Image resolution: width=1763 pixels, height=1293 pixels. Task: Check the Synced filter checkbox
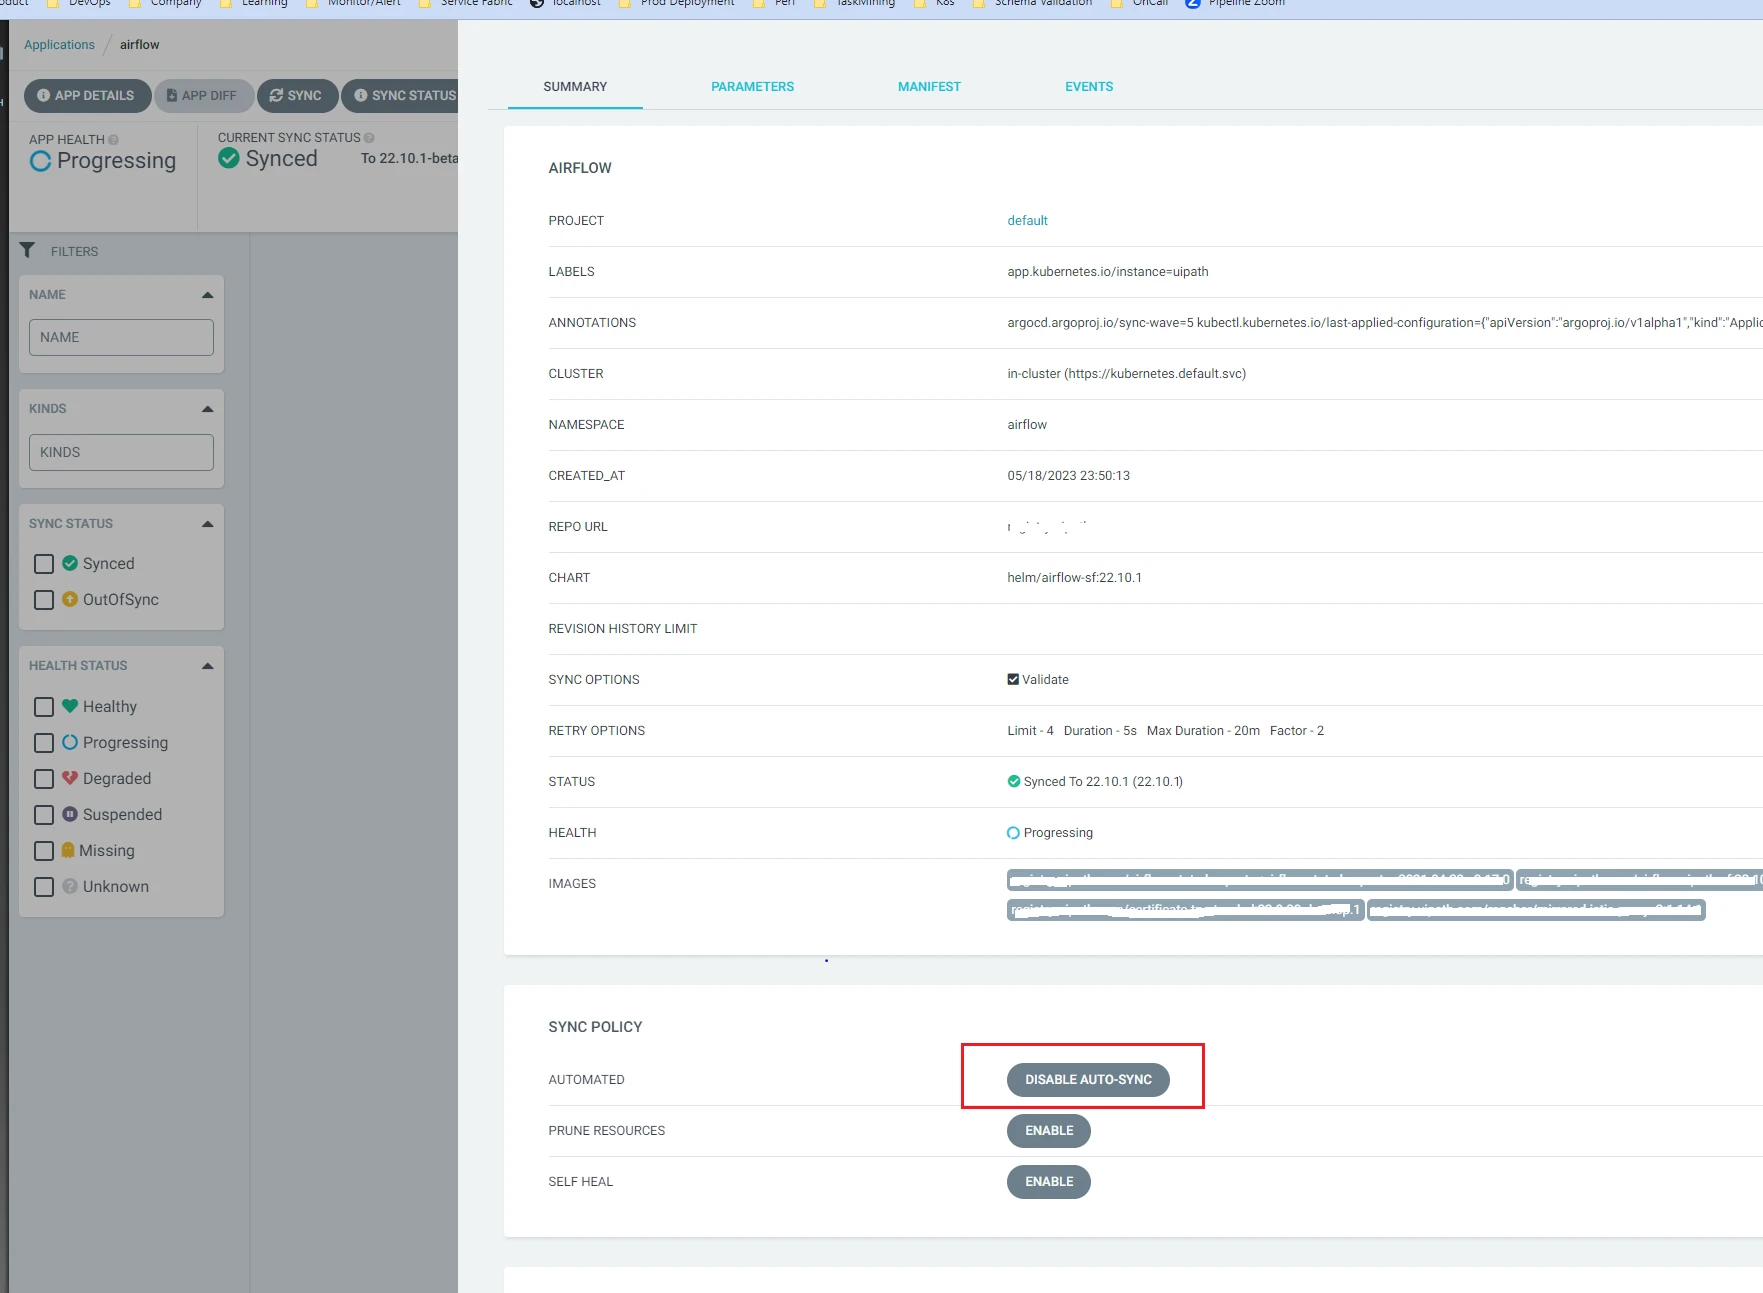(x=44, y=564)
